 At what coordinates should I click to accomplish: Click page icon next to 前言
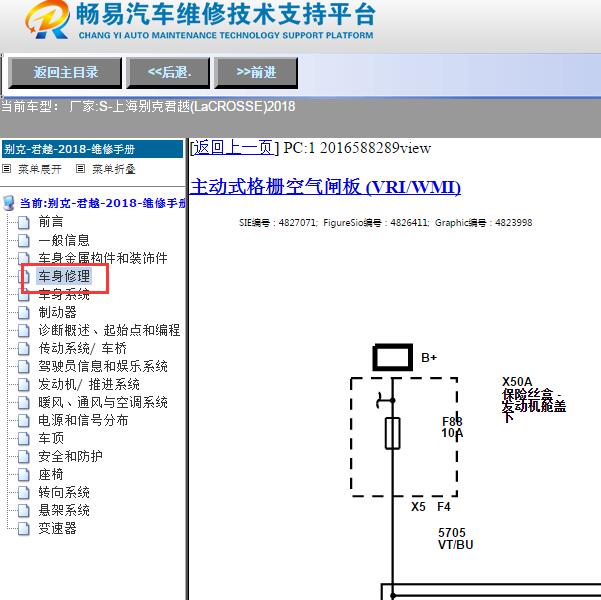coord(24,222)
